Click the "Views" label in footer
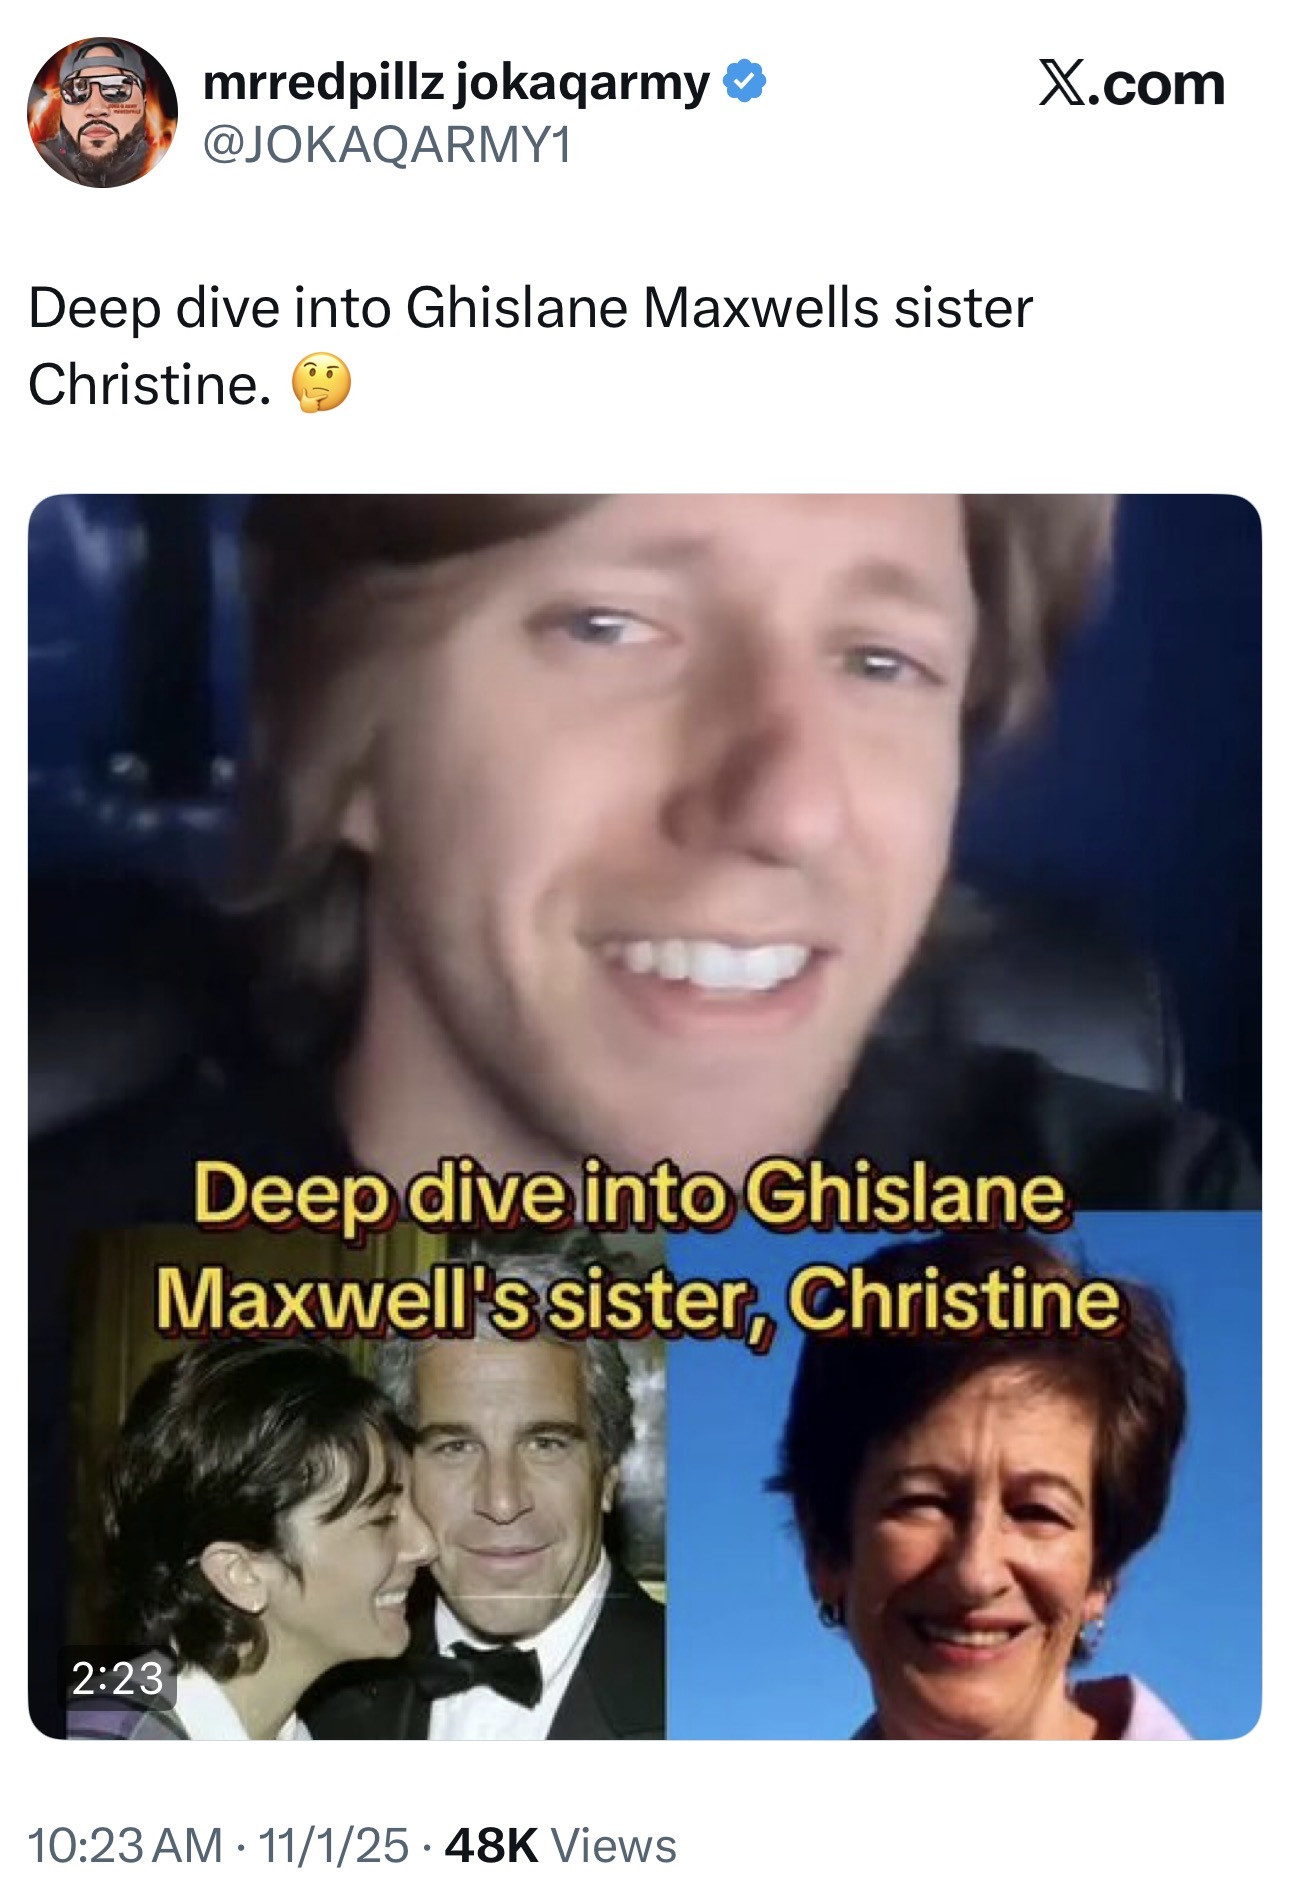1290x1893 pixels. coord(614,1845)
